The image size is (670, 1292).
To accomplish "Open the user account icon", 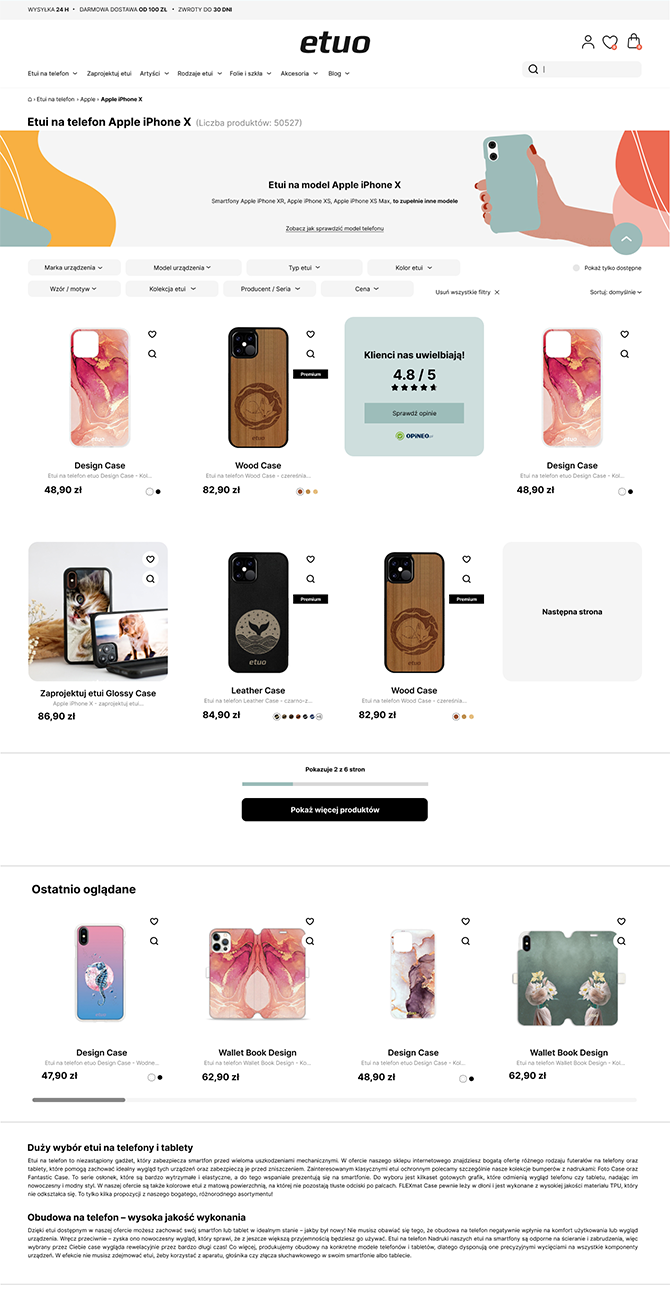I will pyautogui.click(x=588, y=42).
